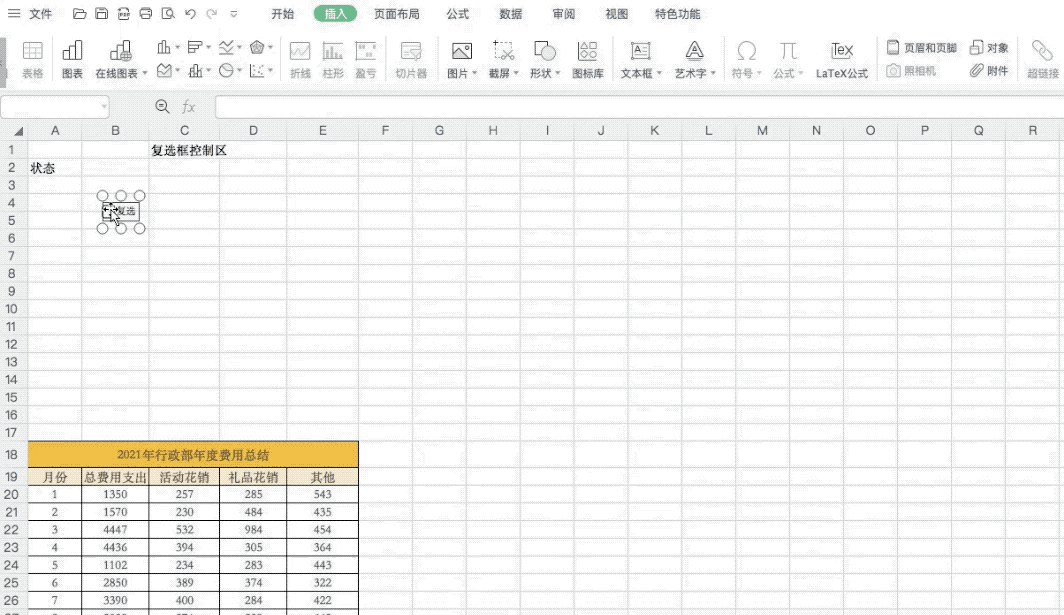This screenshot has height=615, width=1064.
Task: Click the cell with value 543
Action: coord(322,494)
